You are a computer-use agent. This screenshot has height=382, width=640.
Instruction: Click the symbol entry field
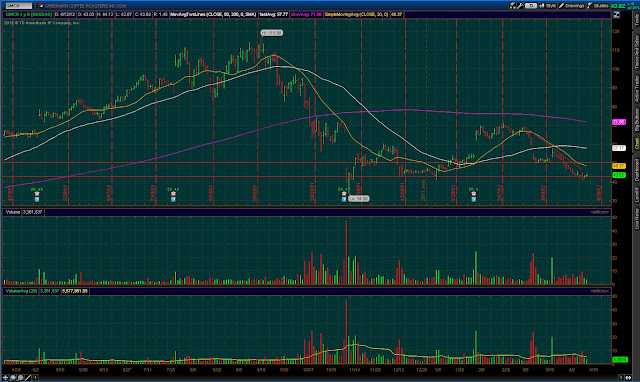(x=18, y=6)
